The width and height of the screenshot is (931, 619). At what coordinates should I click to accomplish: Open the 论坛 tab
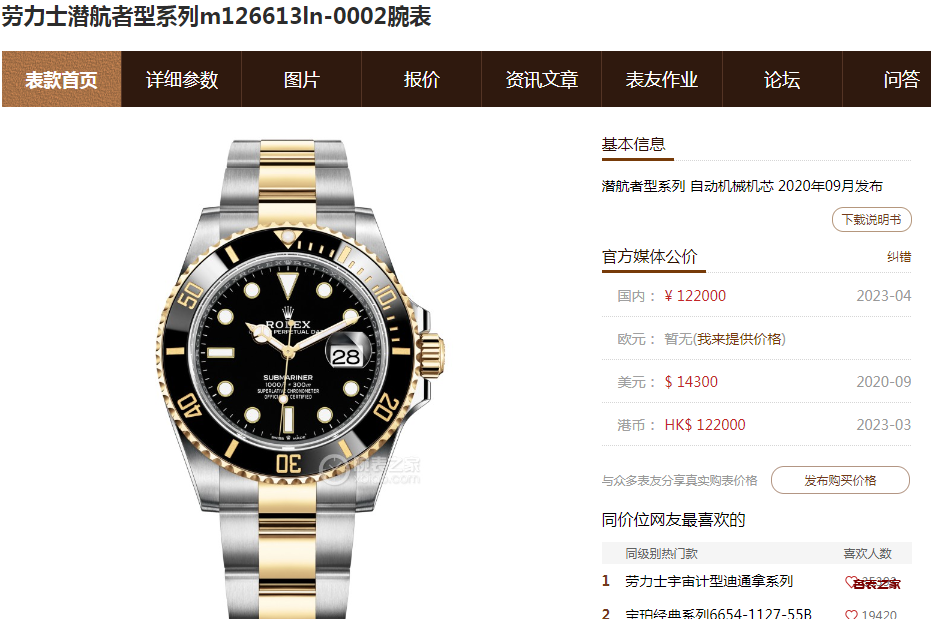pyautogui.click(x=782, y=80)
